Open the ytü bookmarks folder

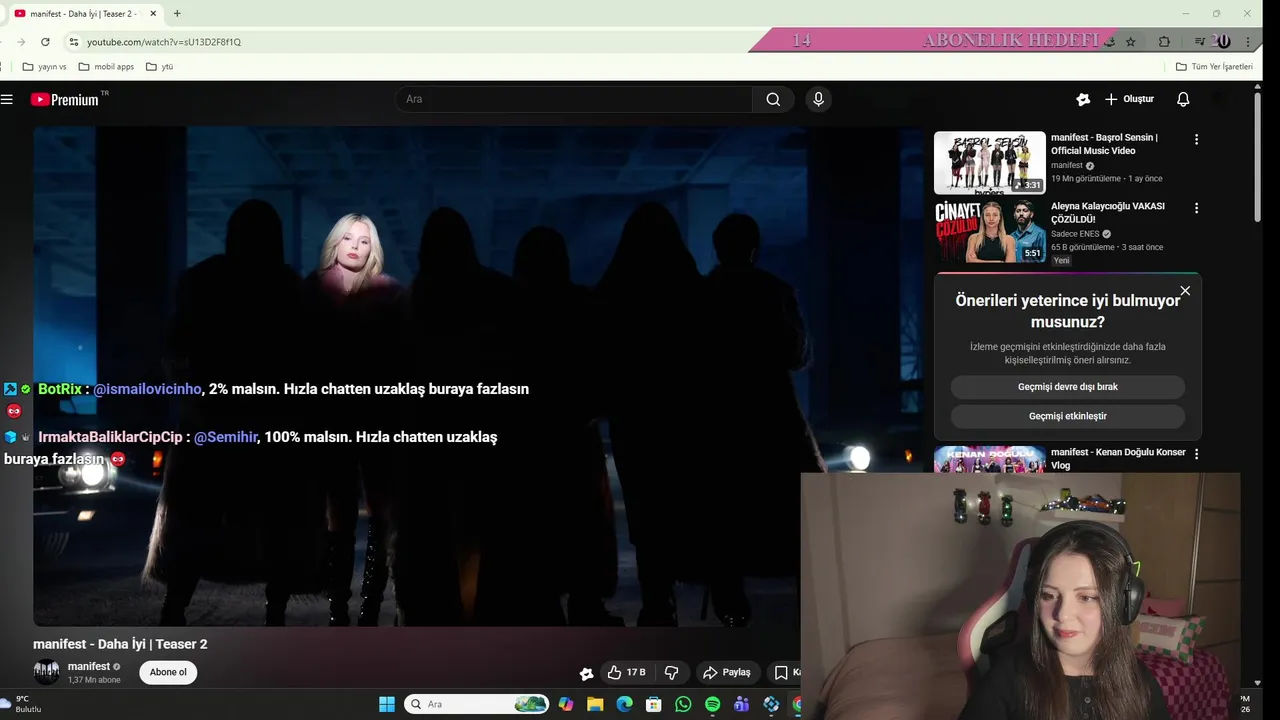click(x=159, y=67)
